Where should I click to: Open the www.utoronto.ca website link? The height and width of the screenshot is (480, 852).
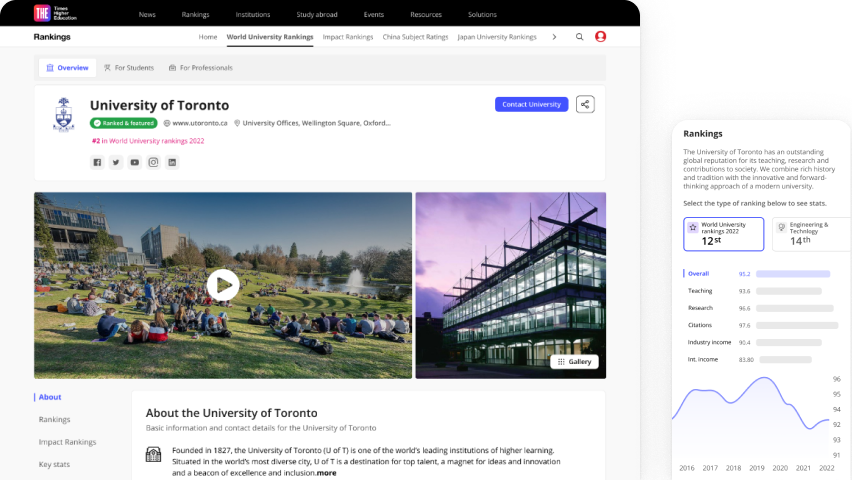pos(199,123)
